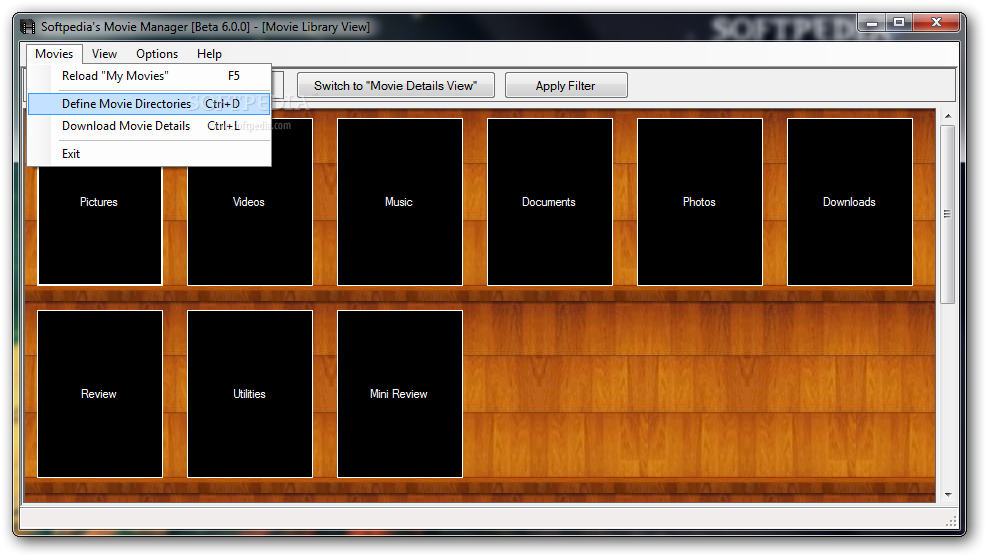Click the Apply Filter button

point(566,86)
